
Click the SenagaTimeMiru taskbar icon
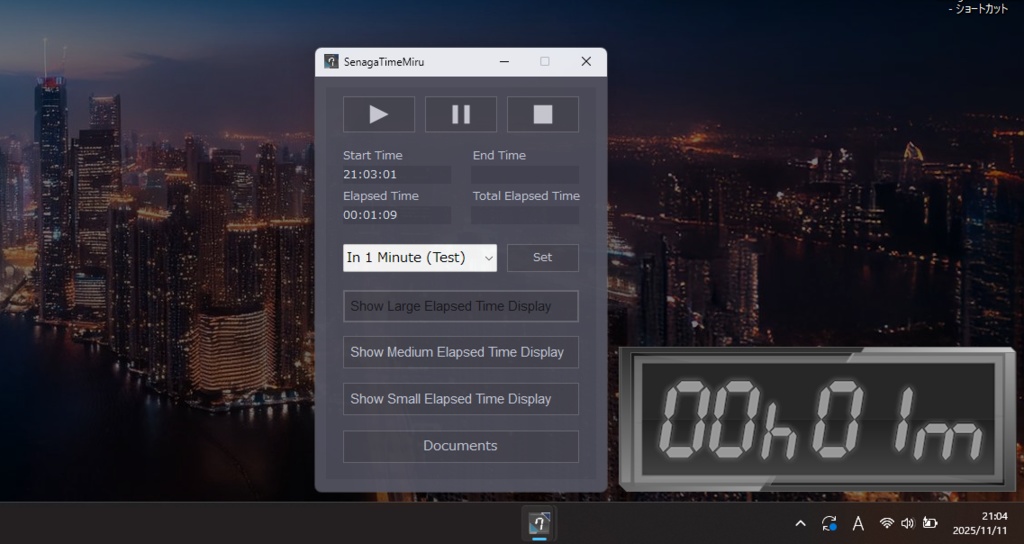(x=539, y=523)
